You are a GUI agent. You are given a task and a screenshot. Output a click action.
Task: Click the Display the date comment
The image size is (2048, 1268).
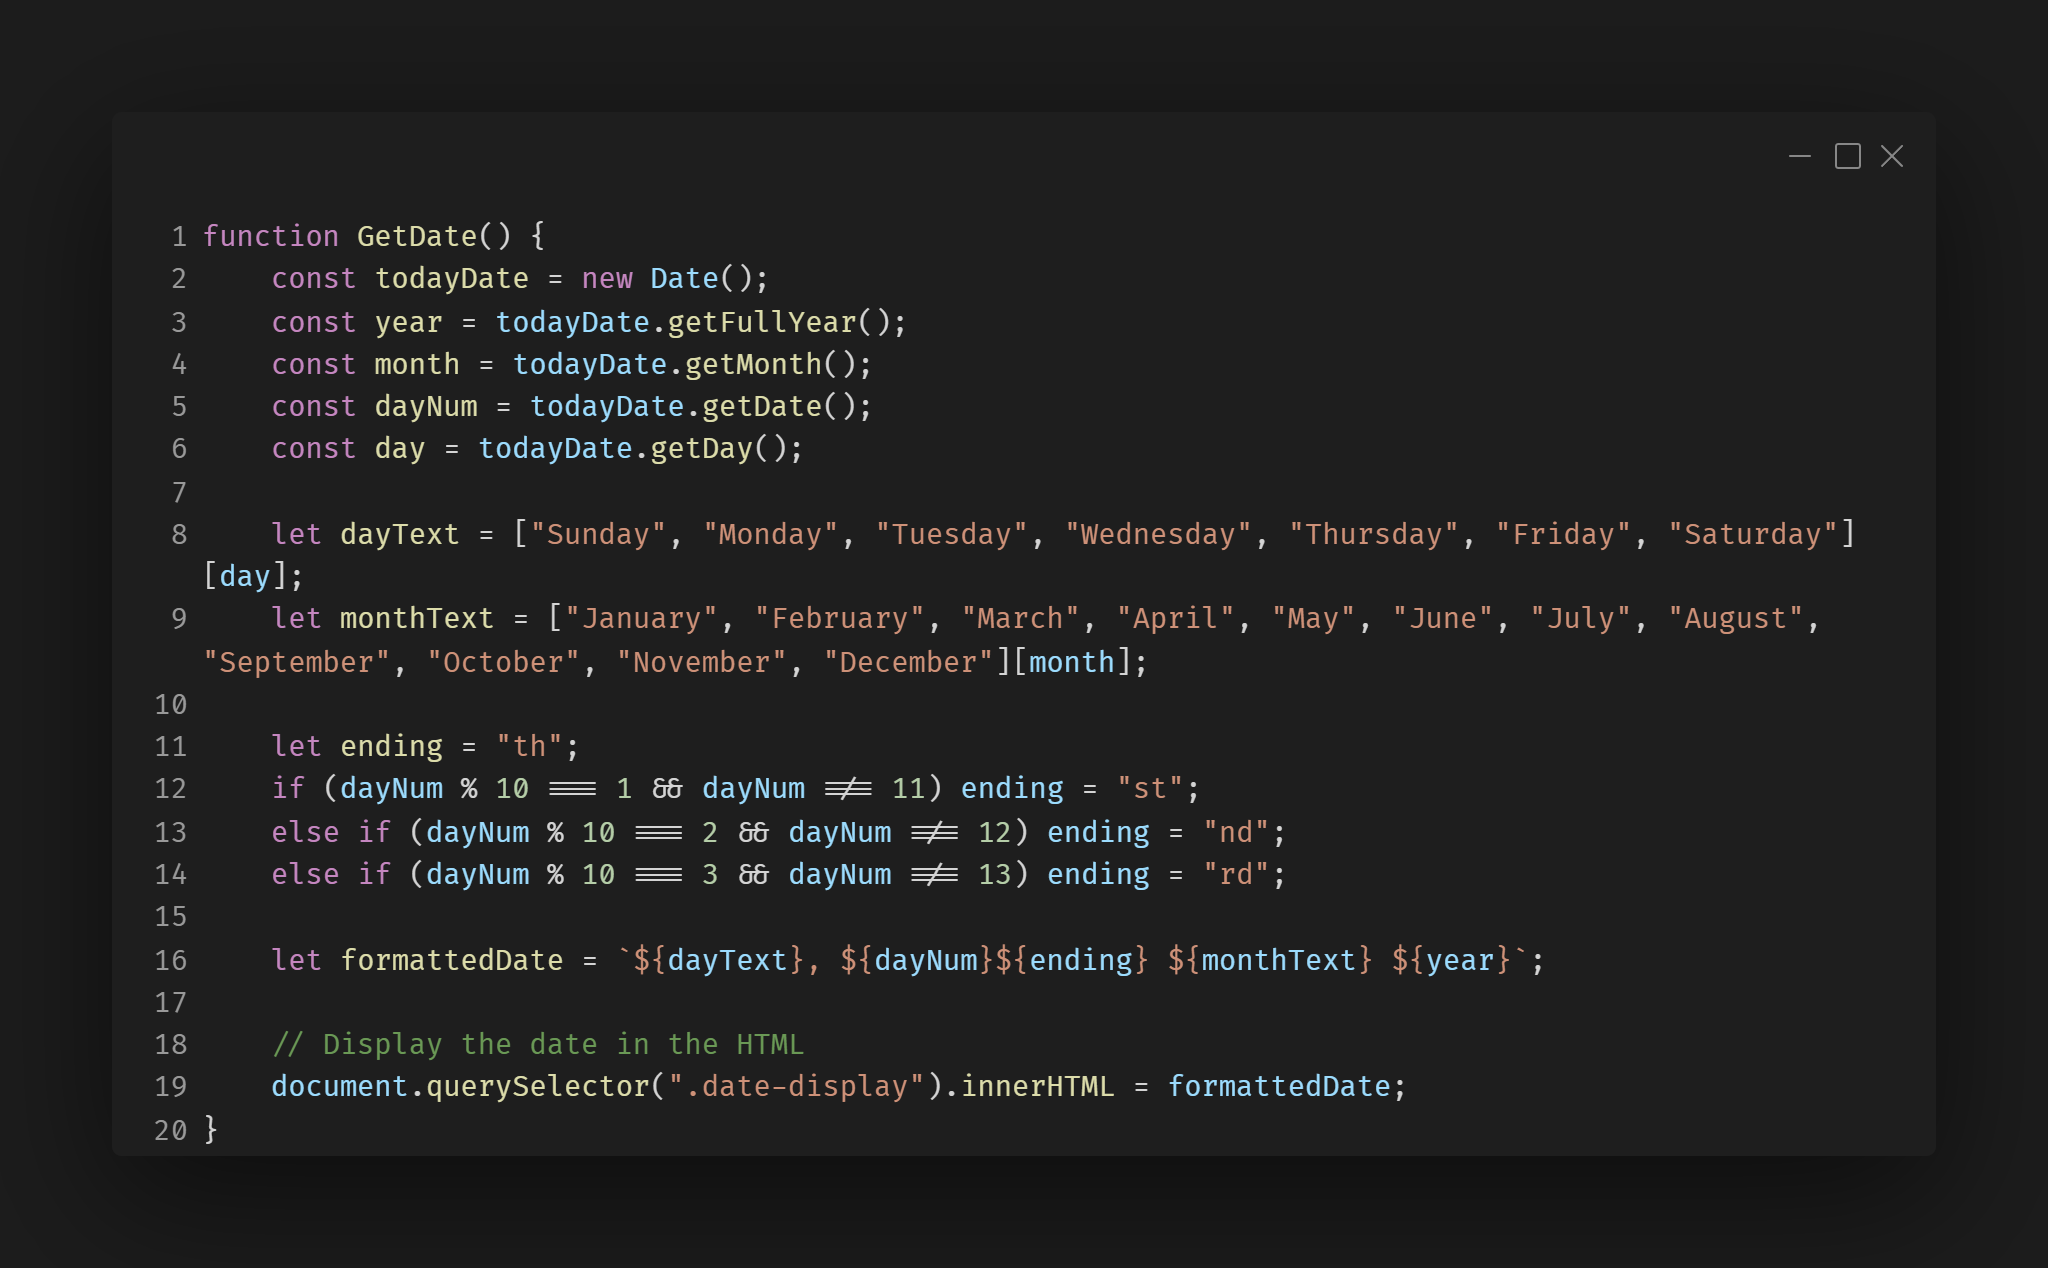[538, 1044]
